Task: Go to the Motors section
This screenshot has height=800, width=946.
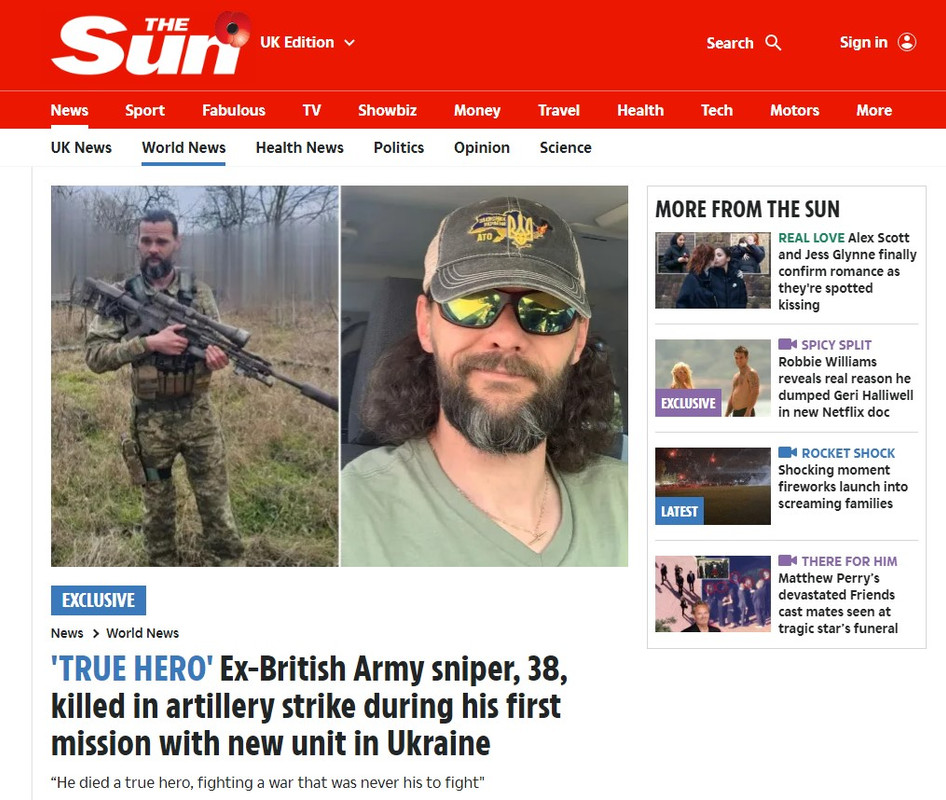Action: pyautogui.click(x=795, y=110)
